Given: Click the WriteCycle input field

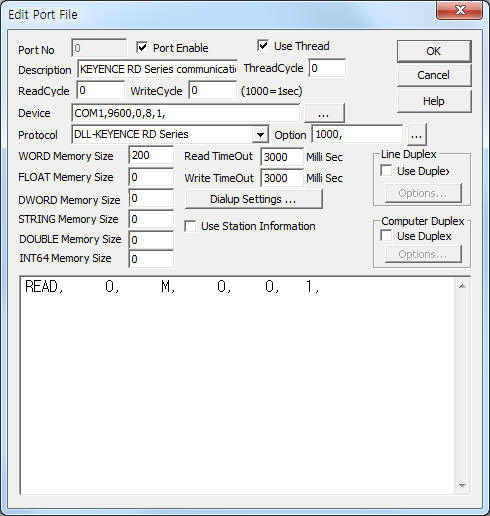Looking at the screenshot, I should pyautogui.click(x=212, y=91).
